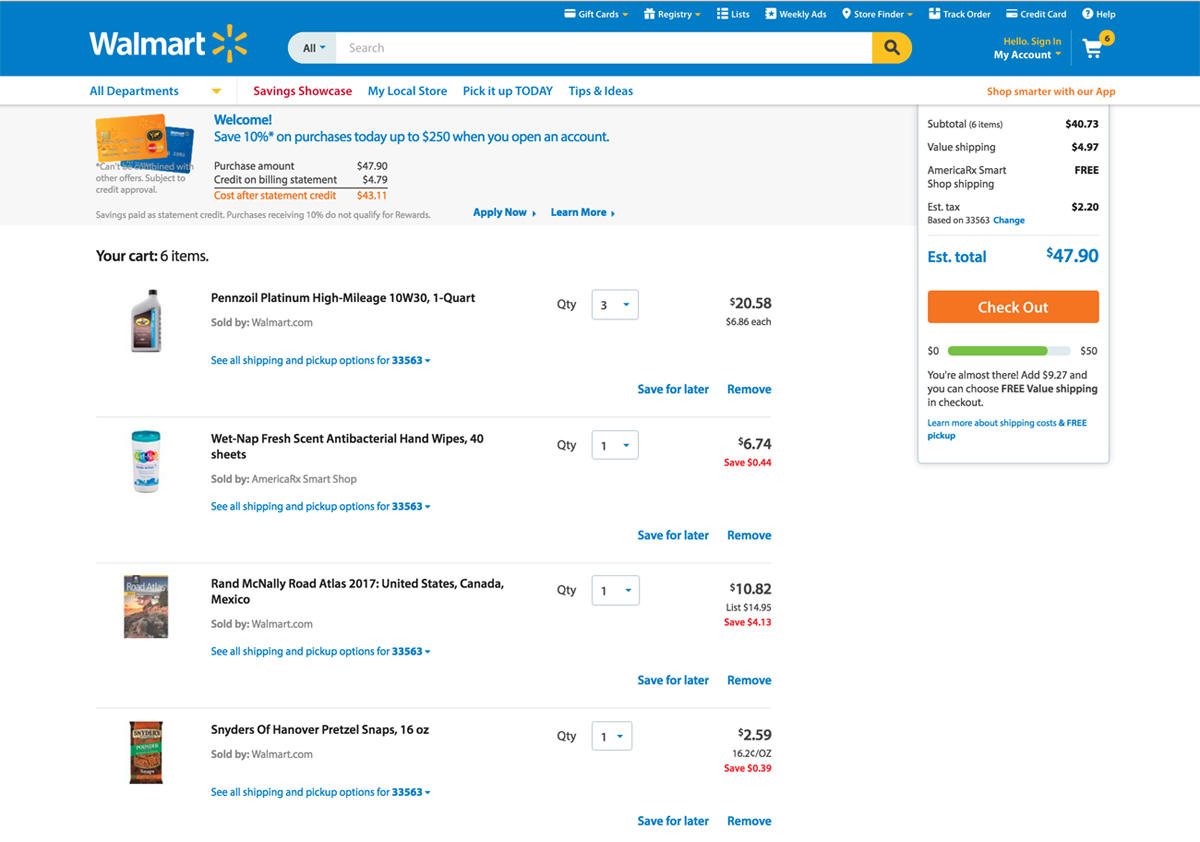Viewport: 1200px width, 842px height.
Task: Open the Wet-Nap wipes product thumbnail
Action: pos(146,461)
